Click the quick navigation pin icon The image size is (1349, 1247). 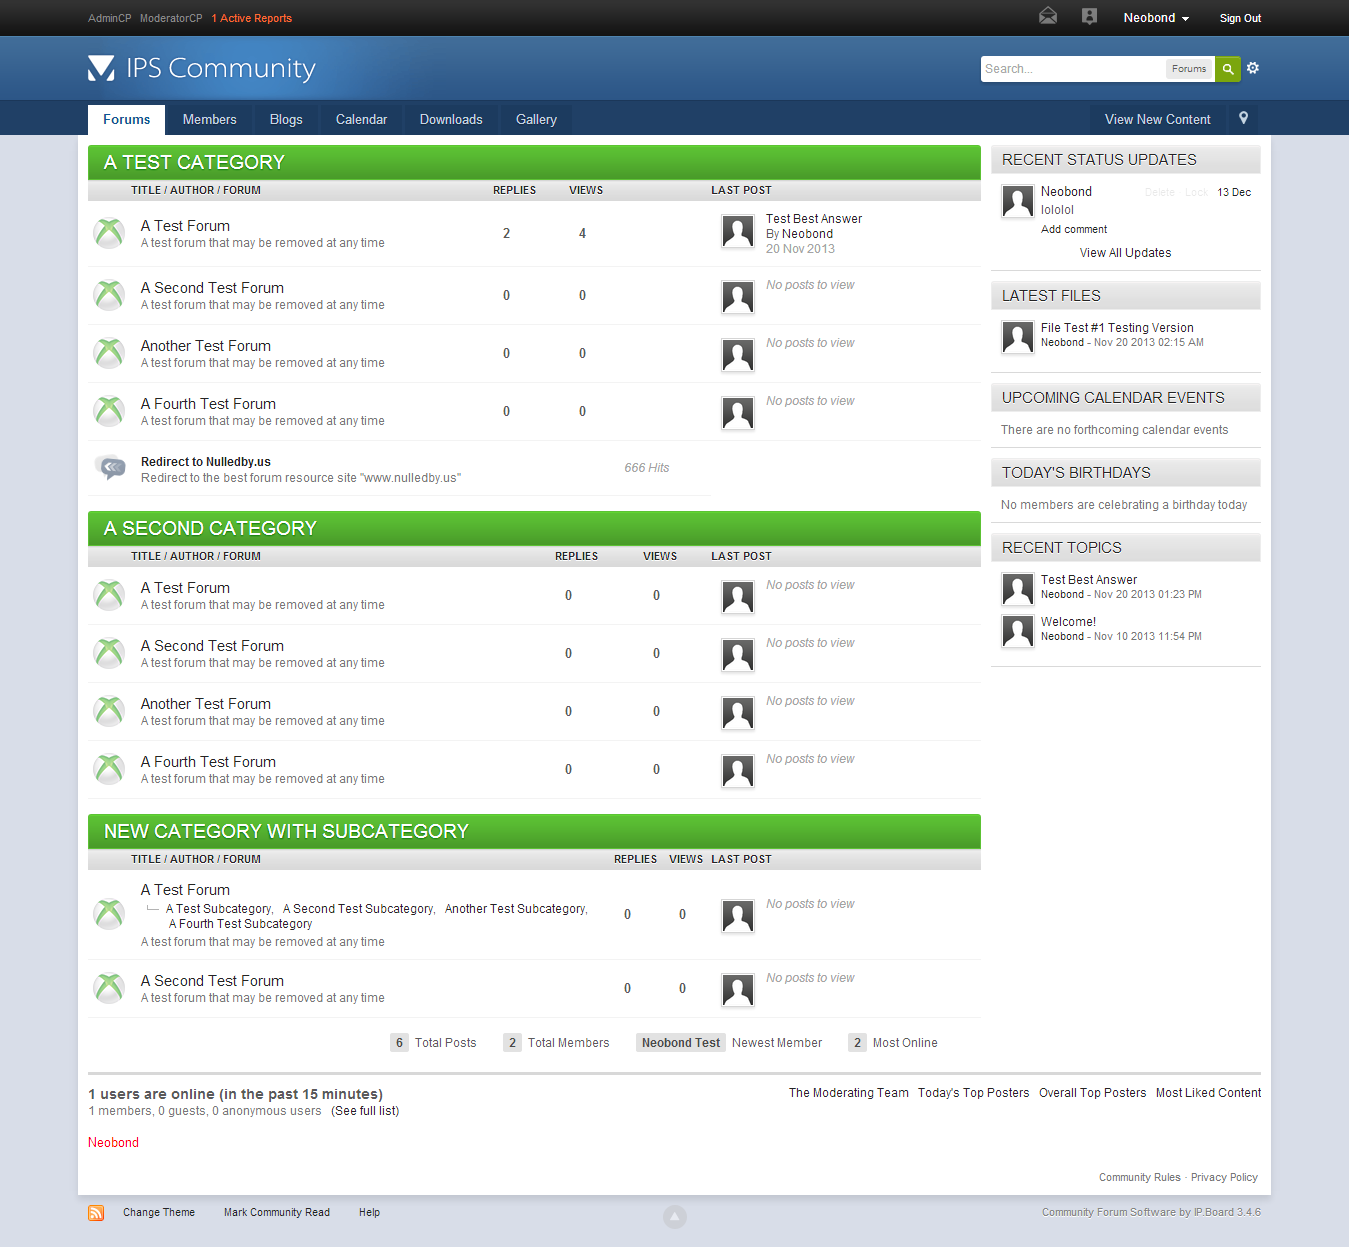pyautogui.click(x=1243, y=118)
